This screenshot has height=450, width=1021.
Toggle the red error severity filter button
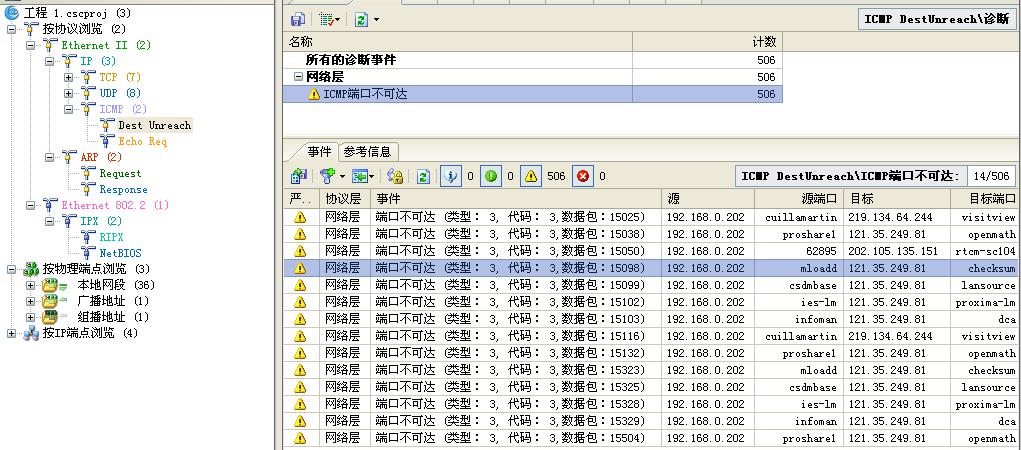coord(583,176)
